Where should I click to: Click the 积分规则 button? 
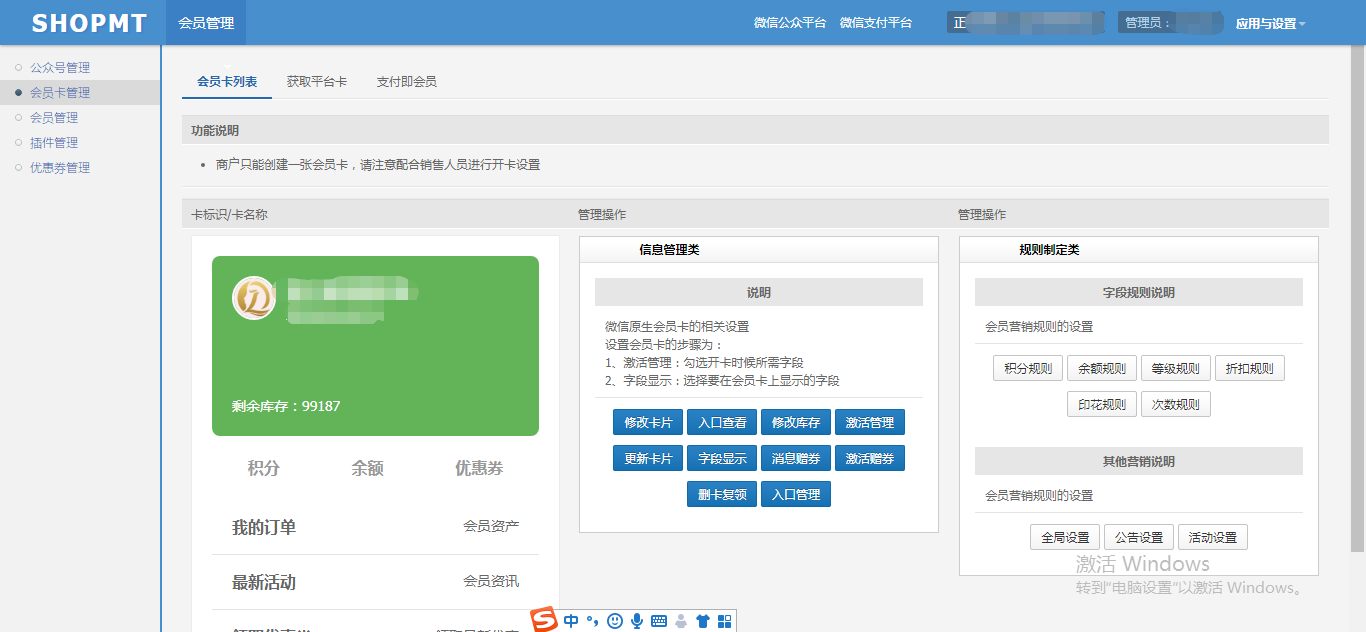click(x=1028, y=369)
